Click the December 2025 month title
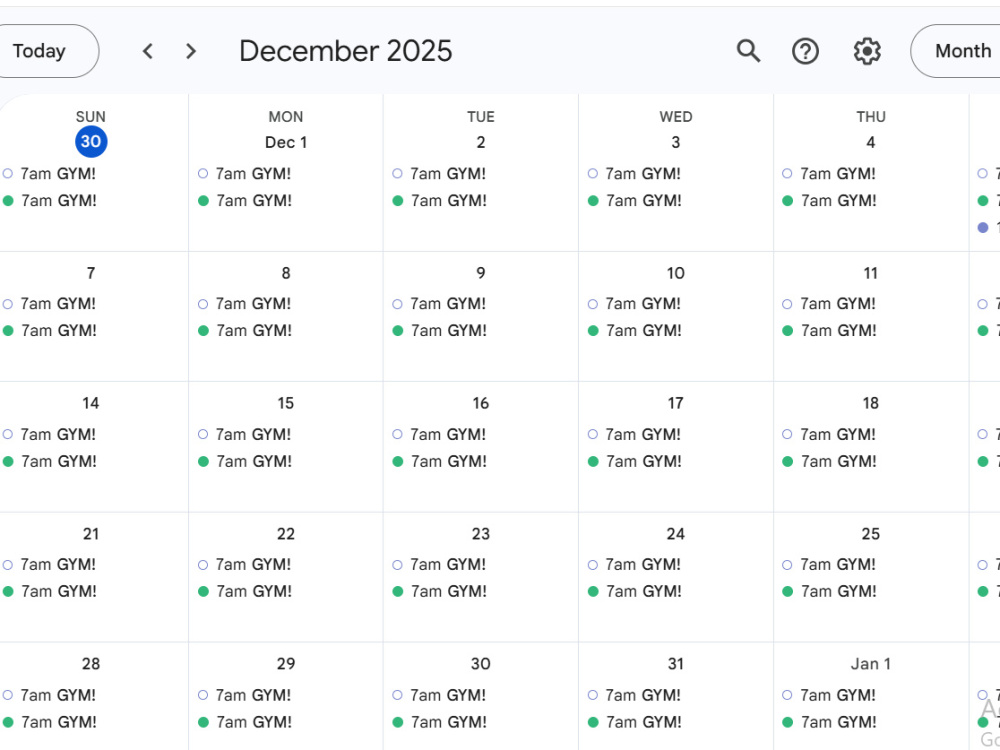 tap(346, 51)
